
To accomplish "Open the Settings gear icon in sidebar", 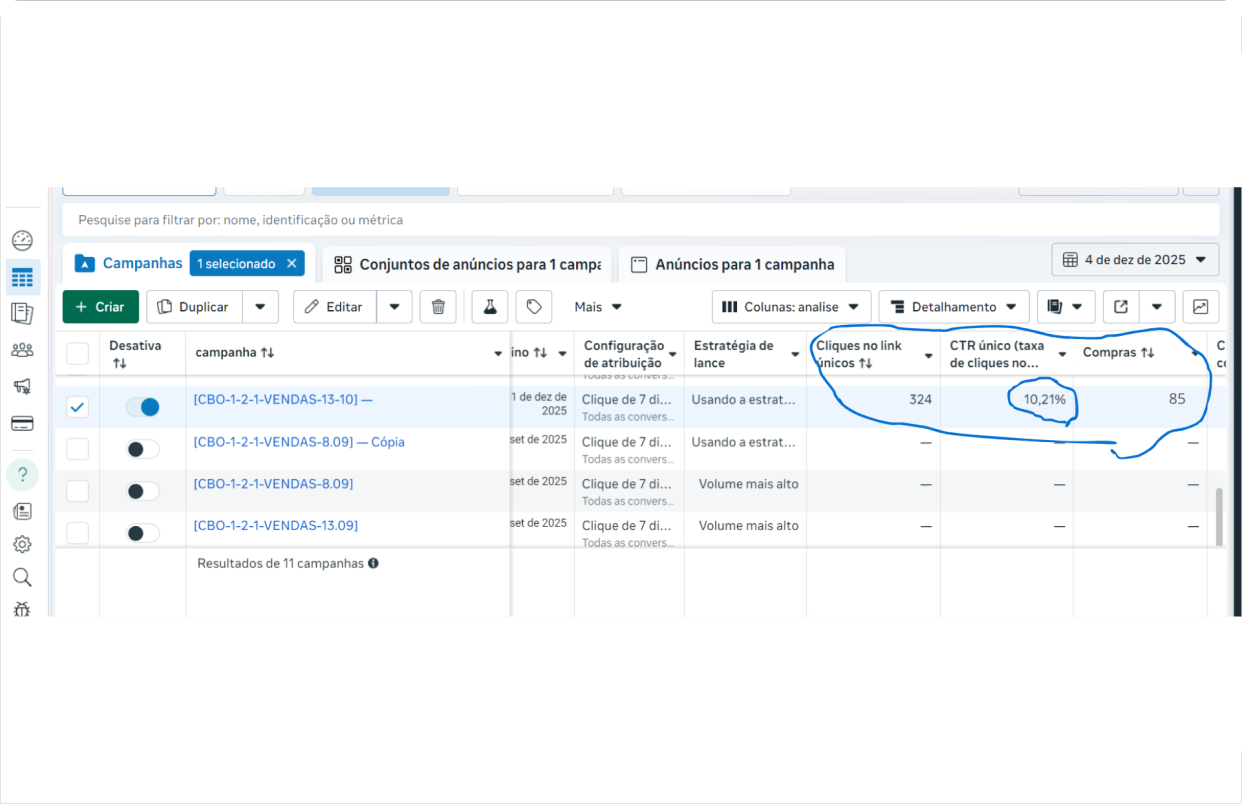I will tap(22, 544).
